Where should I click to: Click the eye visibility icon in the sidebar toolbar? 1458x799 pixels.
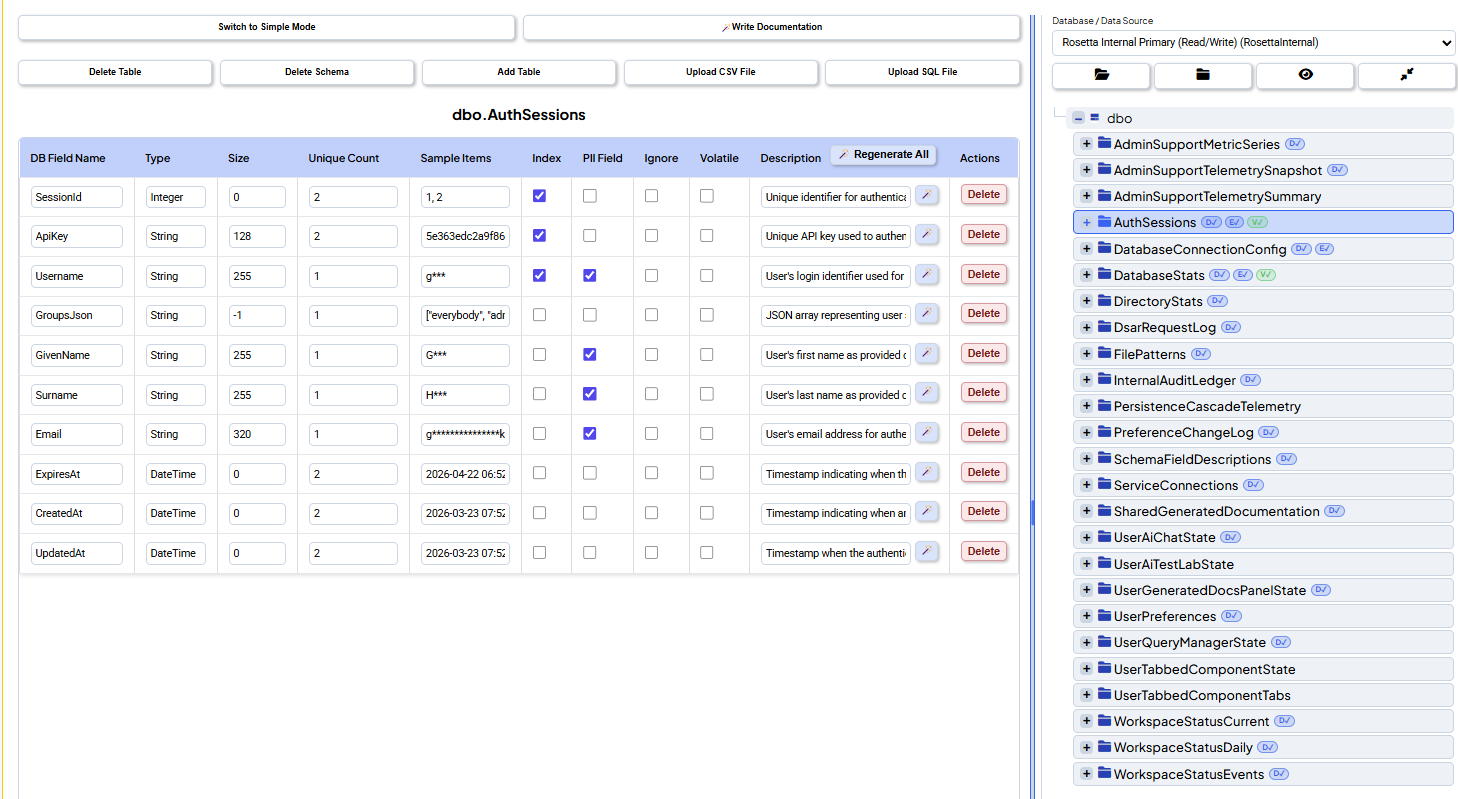(1305, 75)
